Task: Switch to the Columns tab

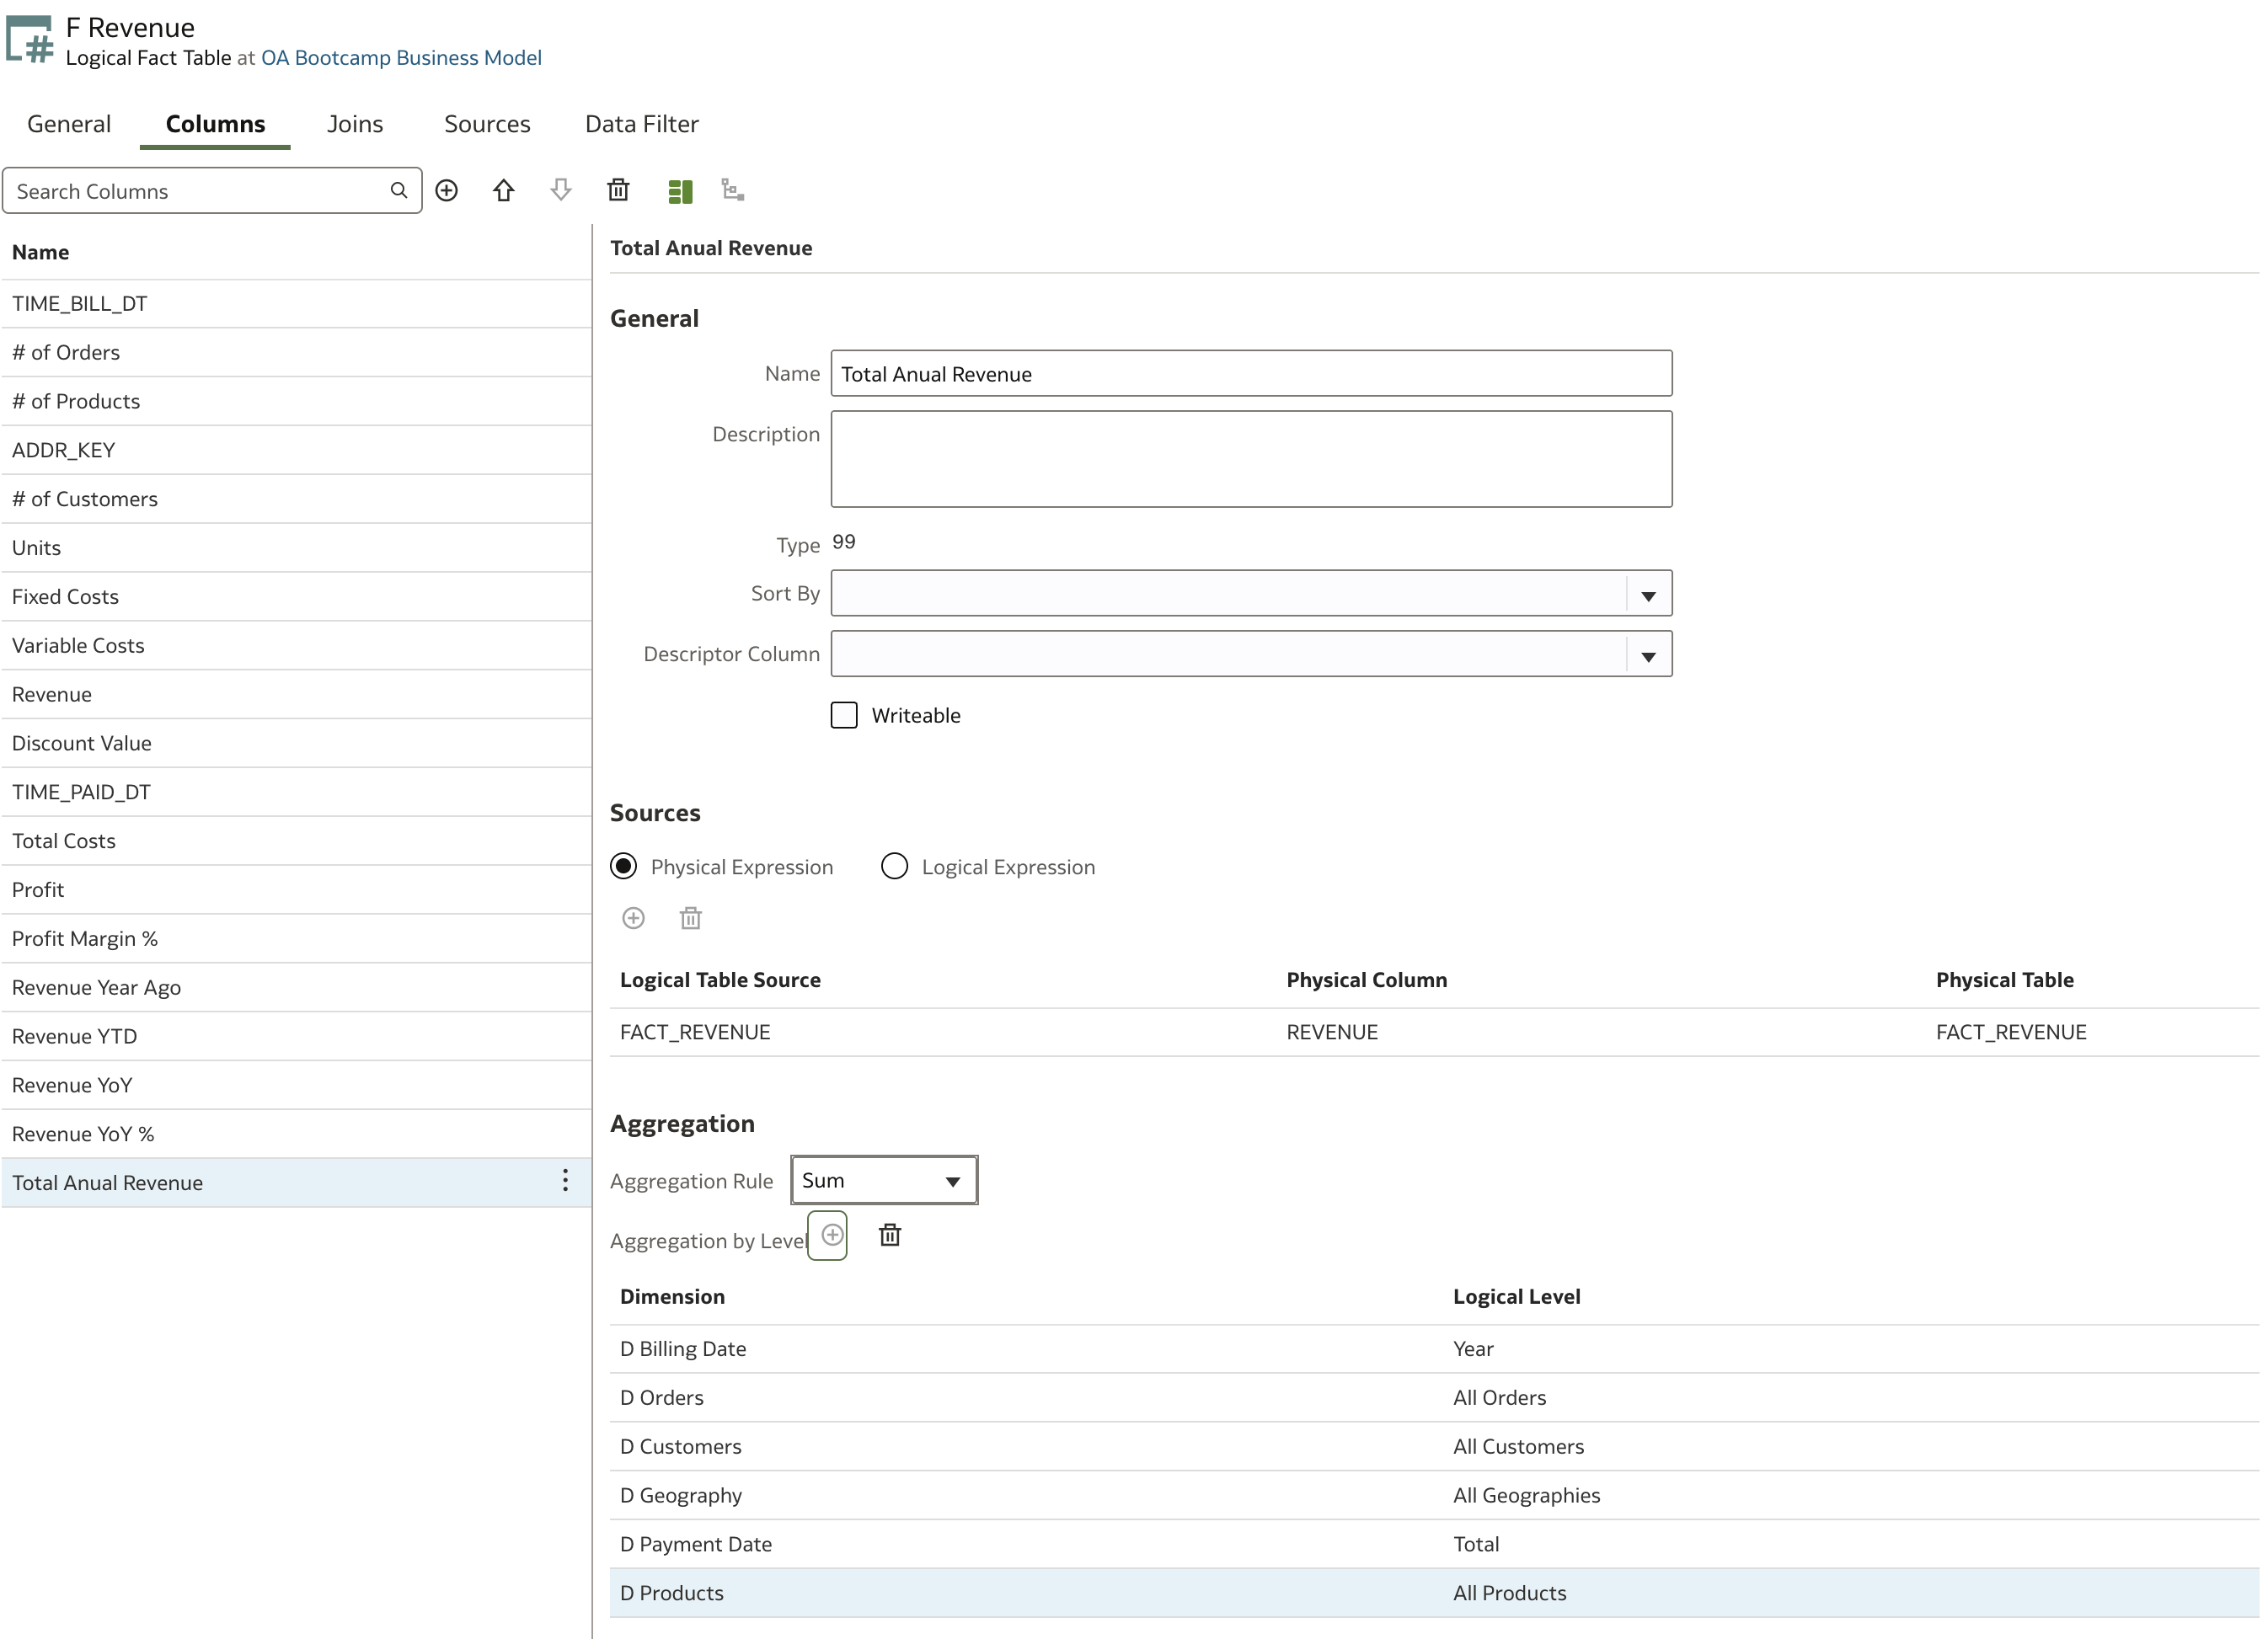Action: click(216, 124)
